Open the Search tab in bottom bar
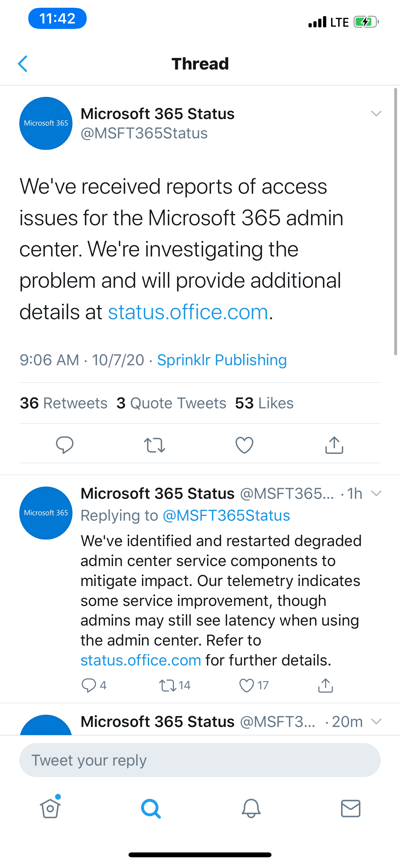Image resolution: width=400 pixels, height=865 pixels. pos(150,809)
